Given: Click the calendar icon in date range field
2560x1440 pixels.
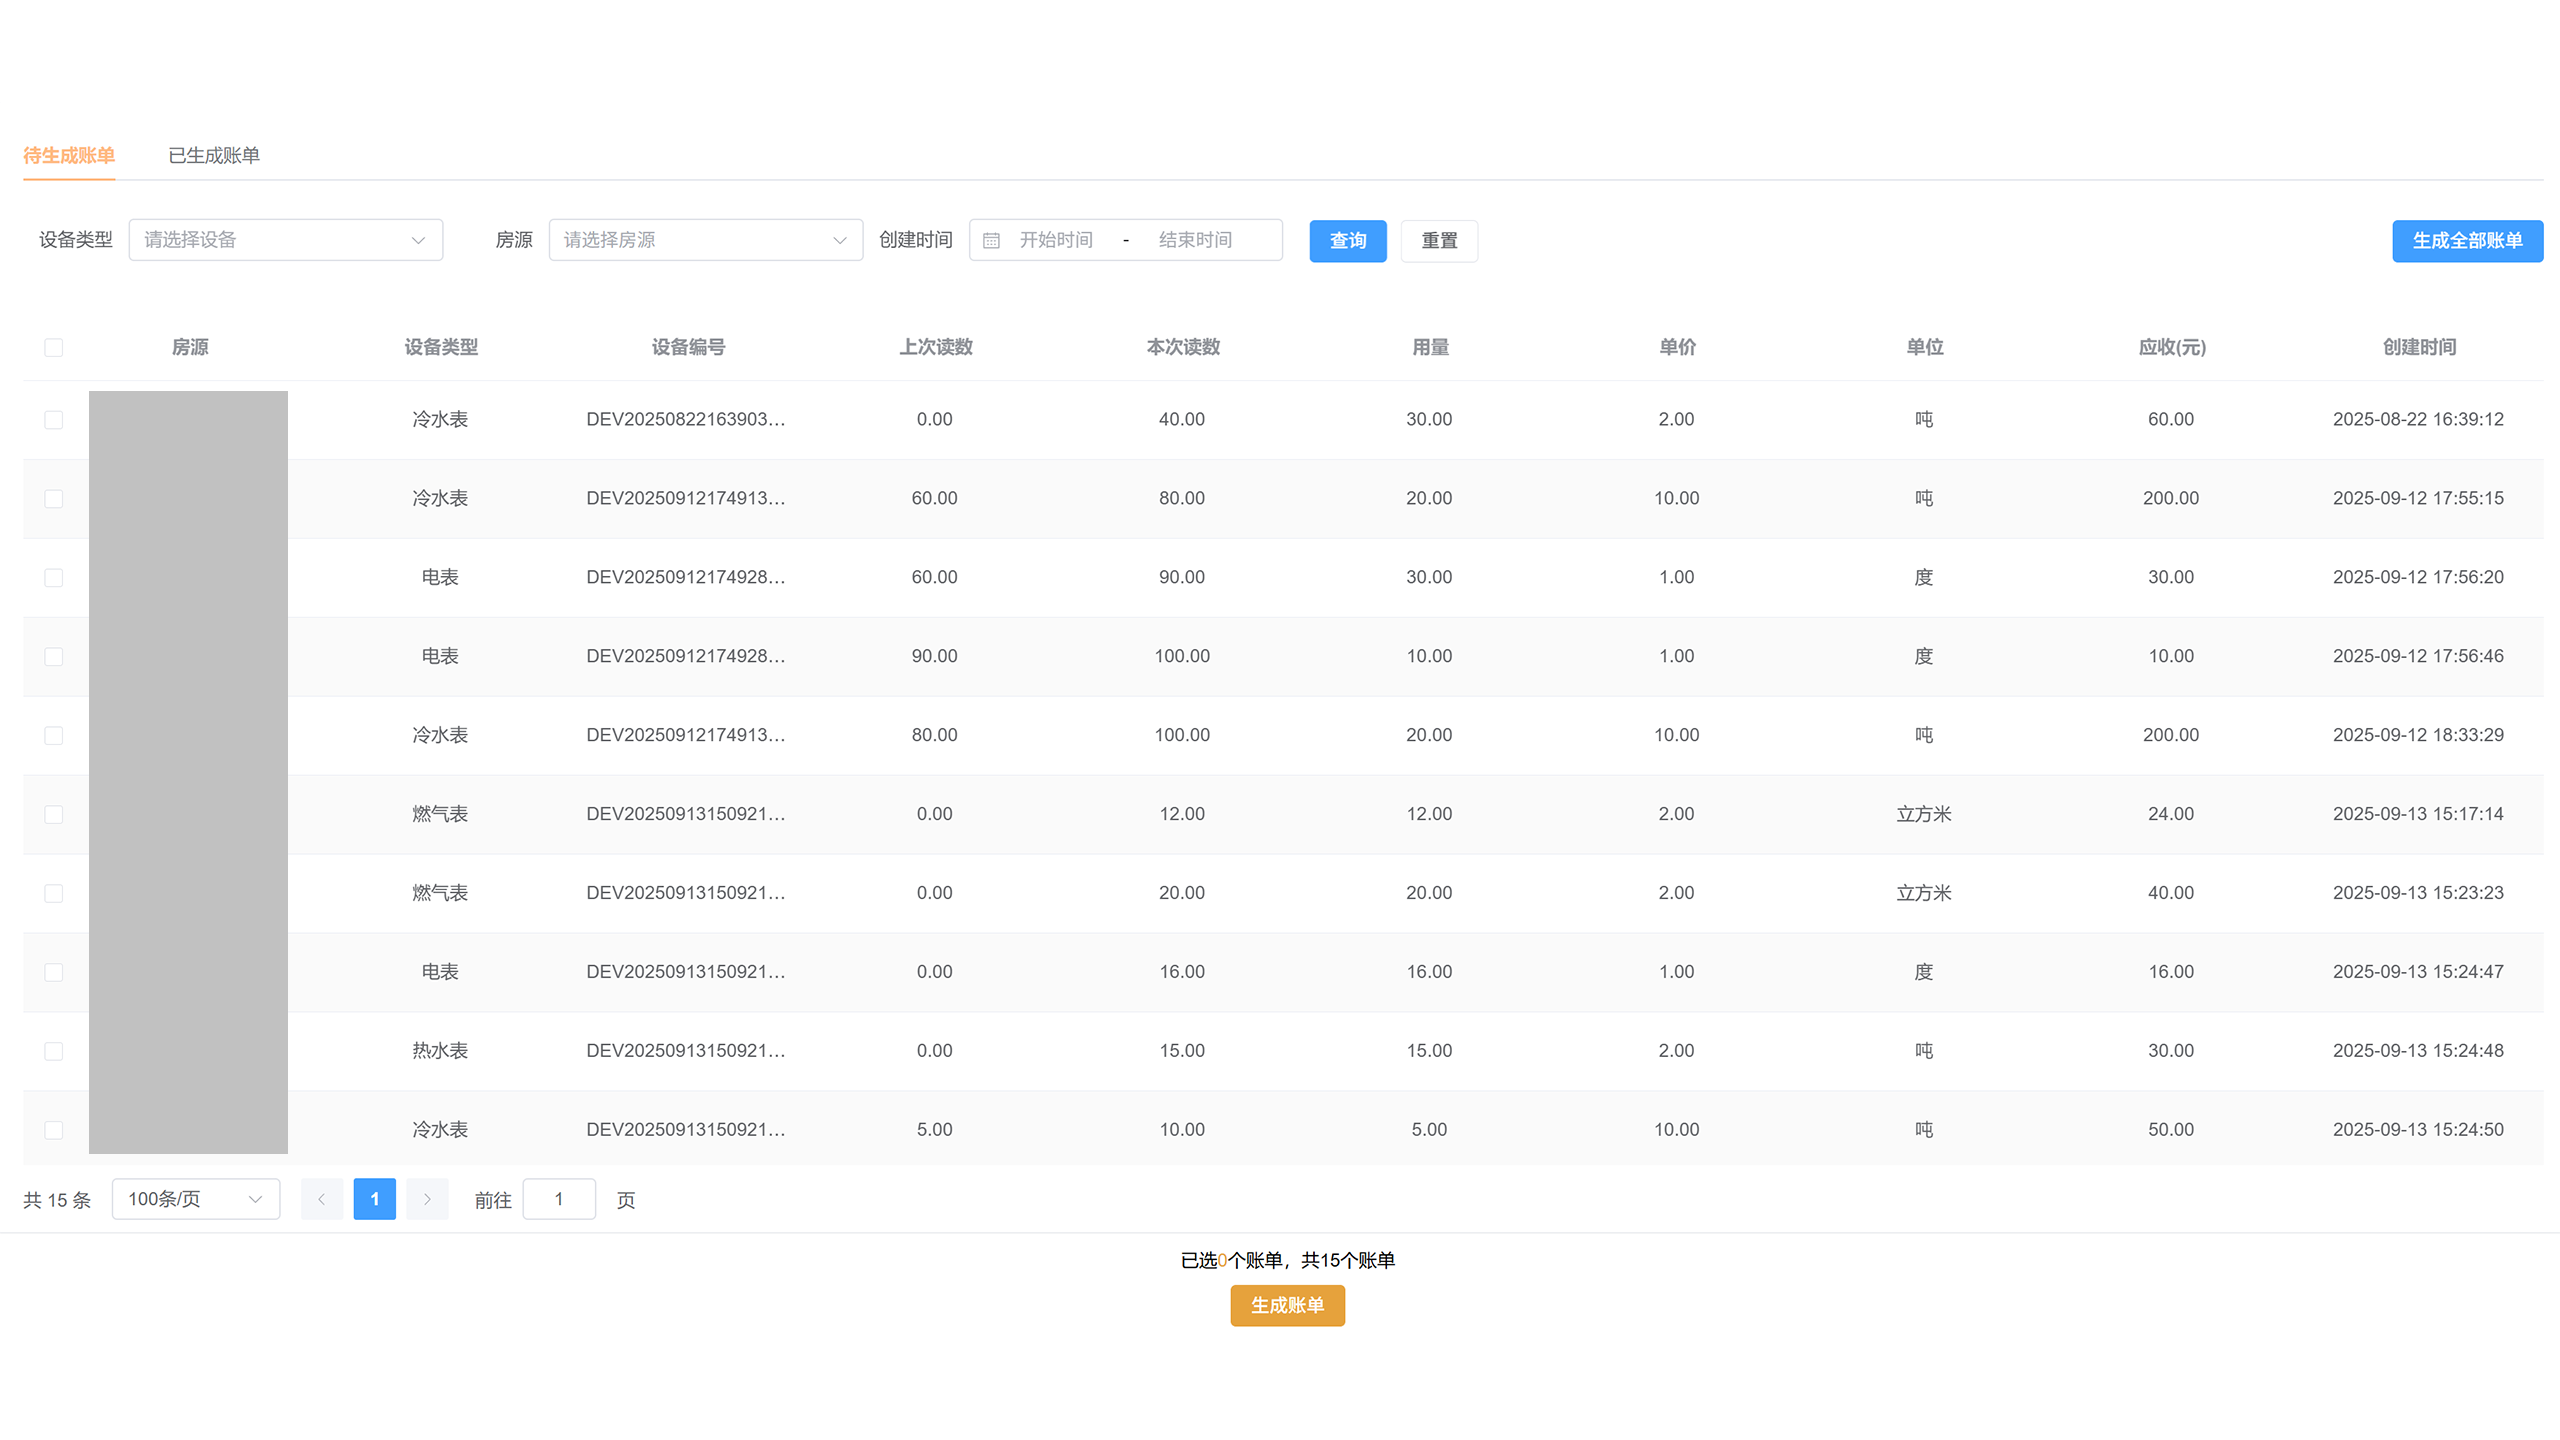Looking at the screenshot, I should (991, 240).
